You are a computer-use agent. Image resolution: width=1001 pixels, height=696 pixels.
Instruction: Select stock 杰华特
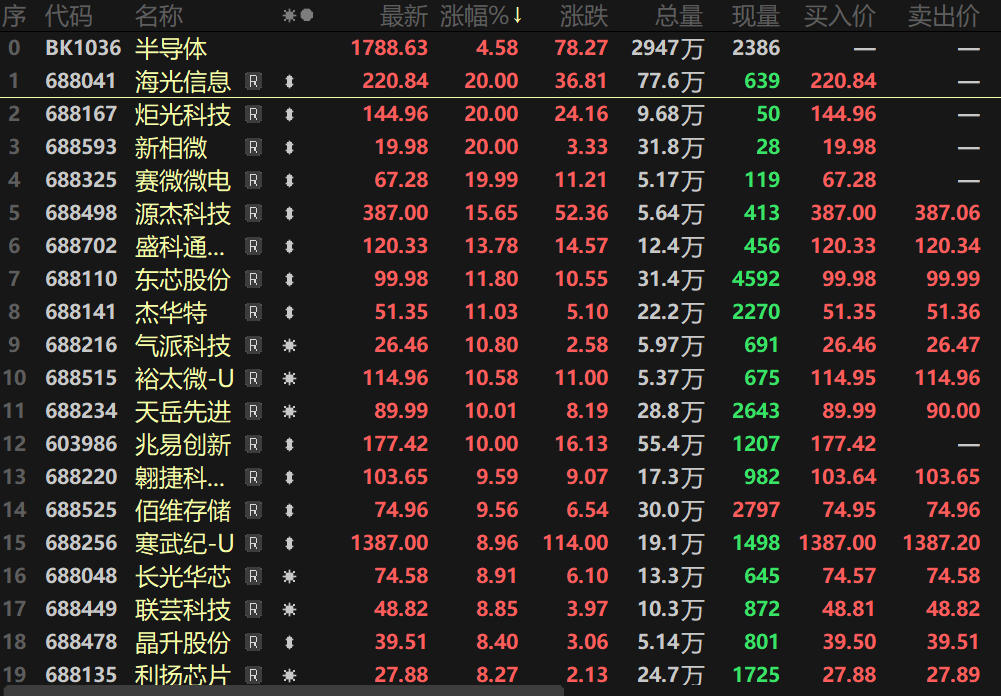coord(171,312)
